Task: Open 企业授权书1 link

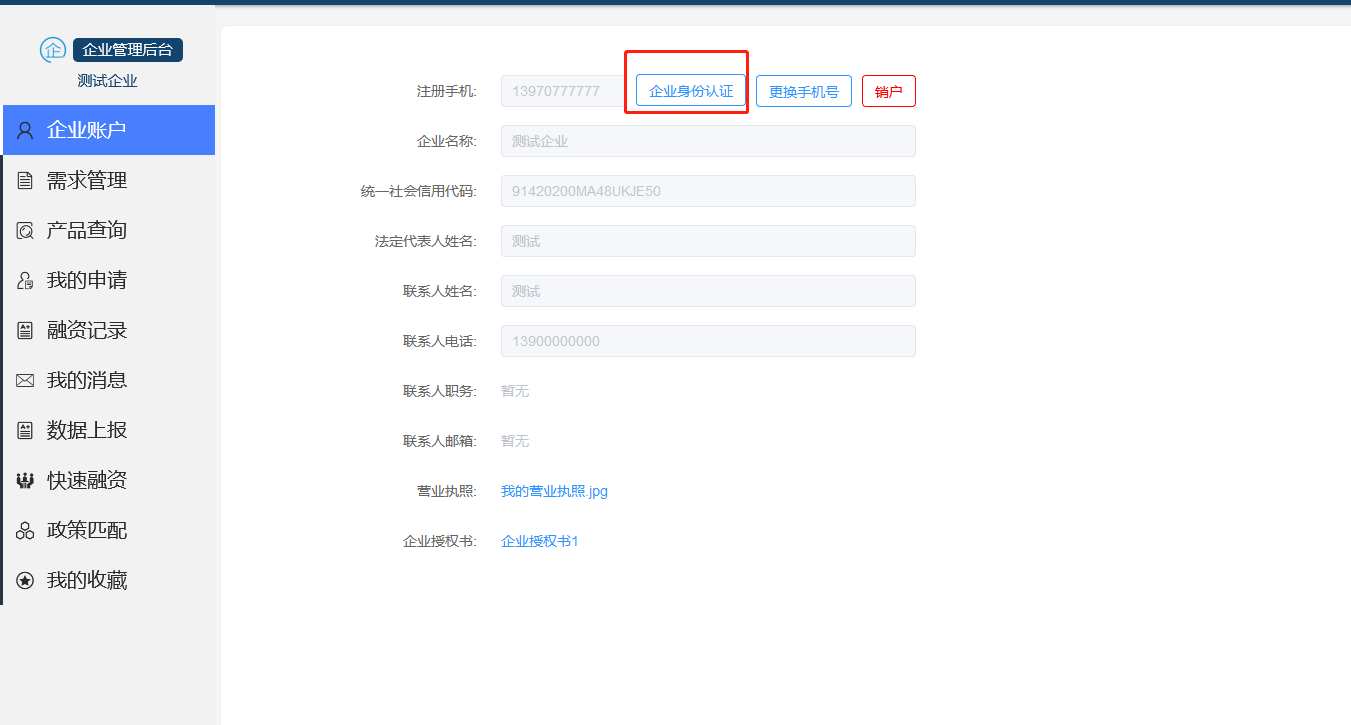Action: click(x=540, y=541)
